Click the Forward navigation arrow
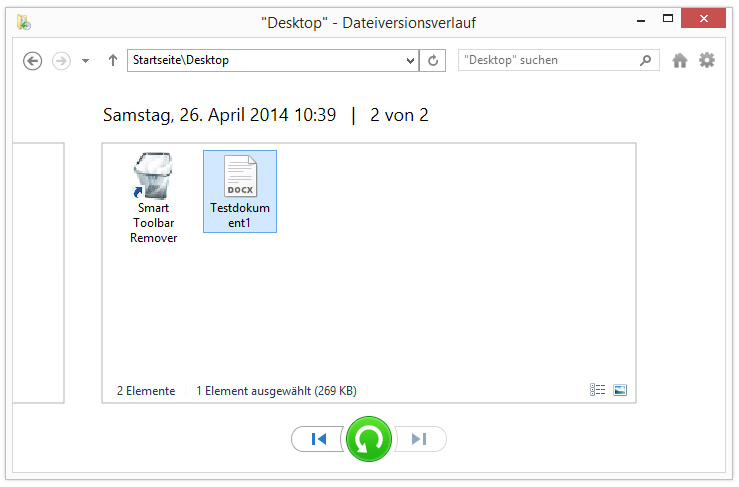Screen dimensions: 739x487 [61, 61]
